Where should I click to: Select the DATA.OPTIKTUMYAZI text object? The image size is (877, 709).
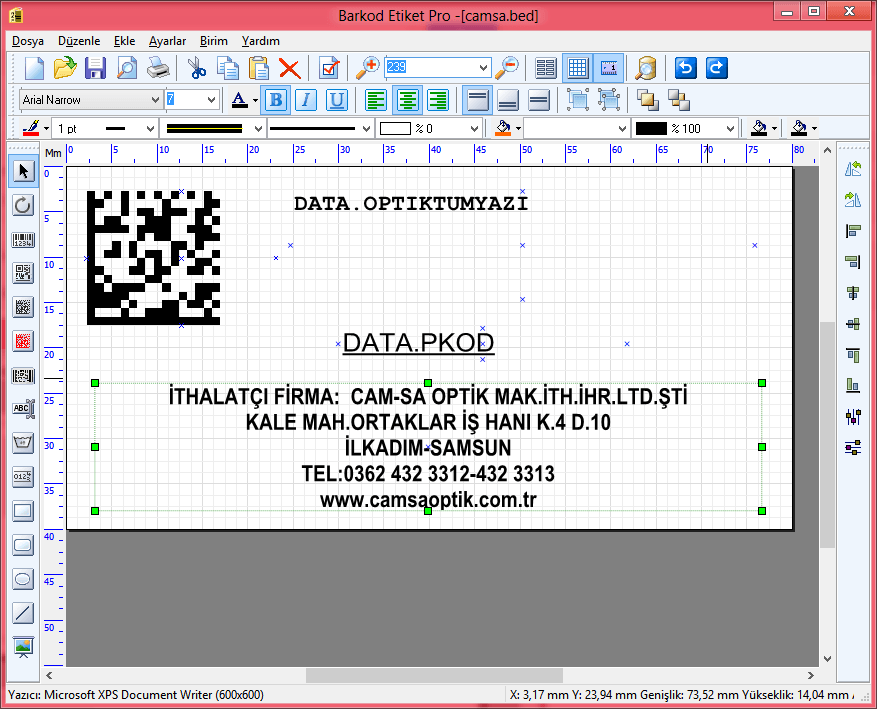[411, 204]
